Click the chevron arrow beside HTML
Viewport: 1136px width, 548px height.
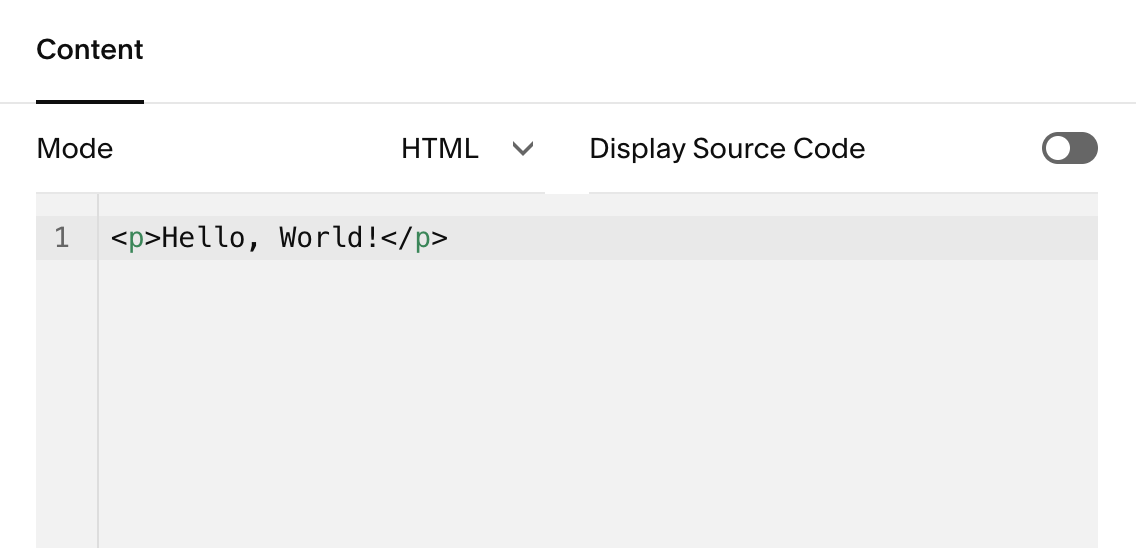(x=522, y=149)
